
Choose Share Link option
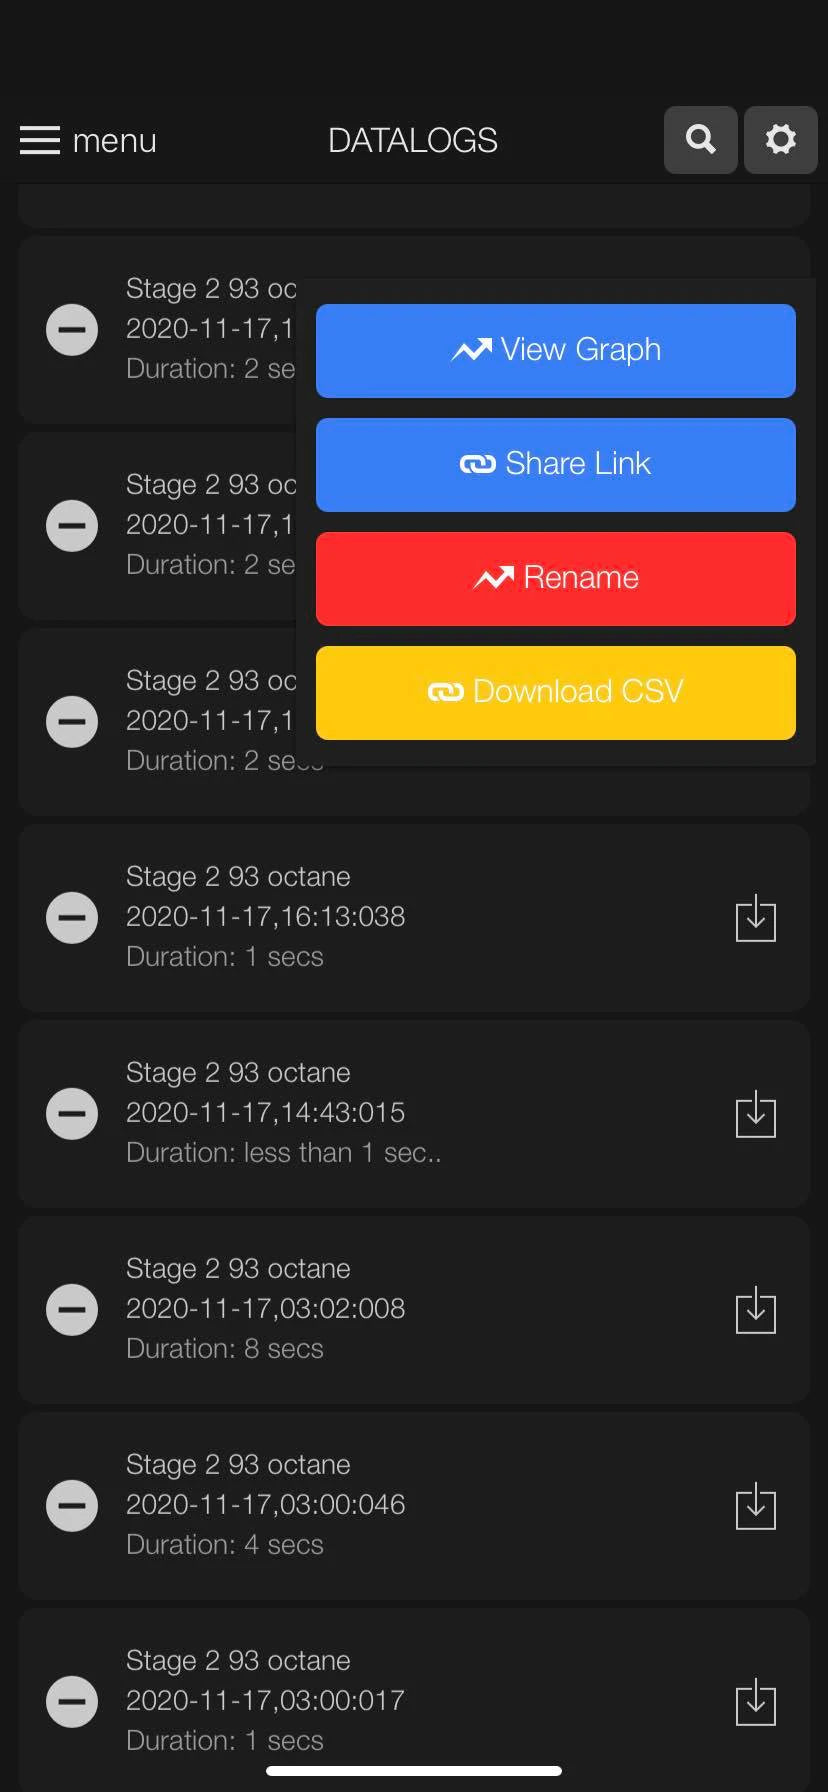point(556,465)
